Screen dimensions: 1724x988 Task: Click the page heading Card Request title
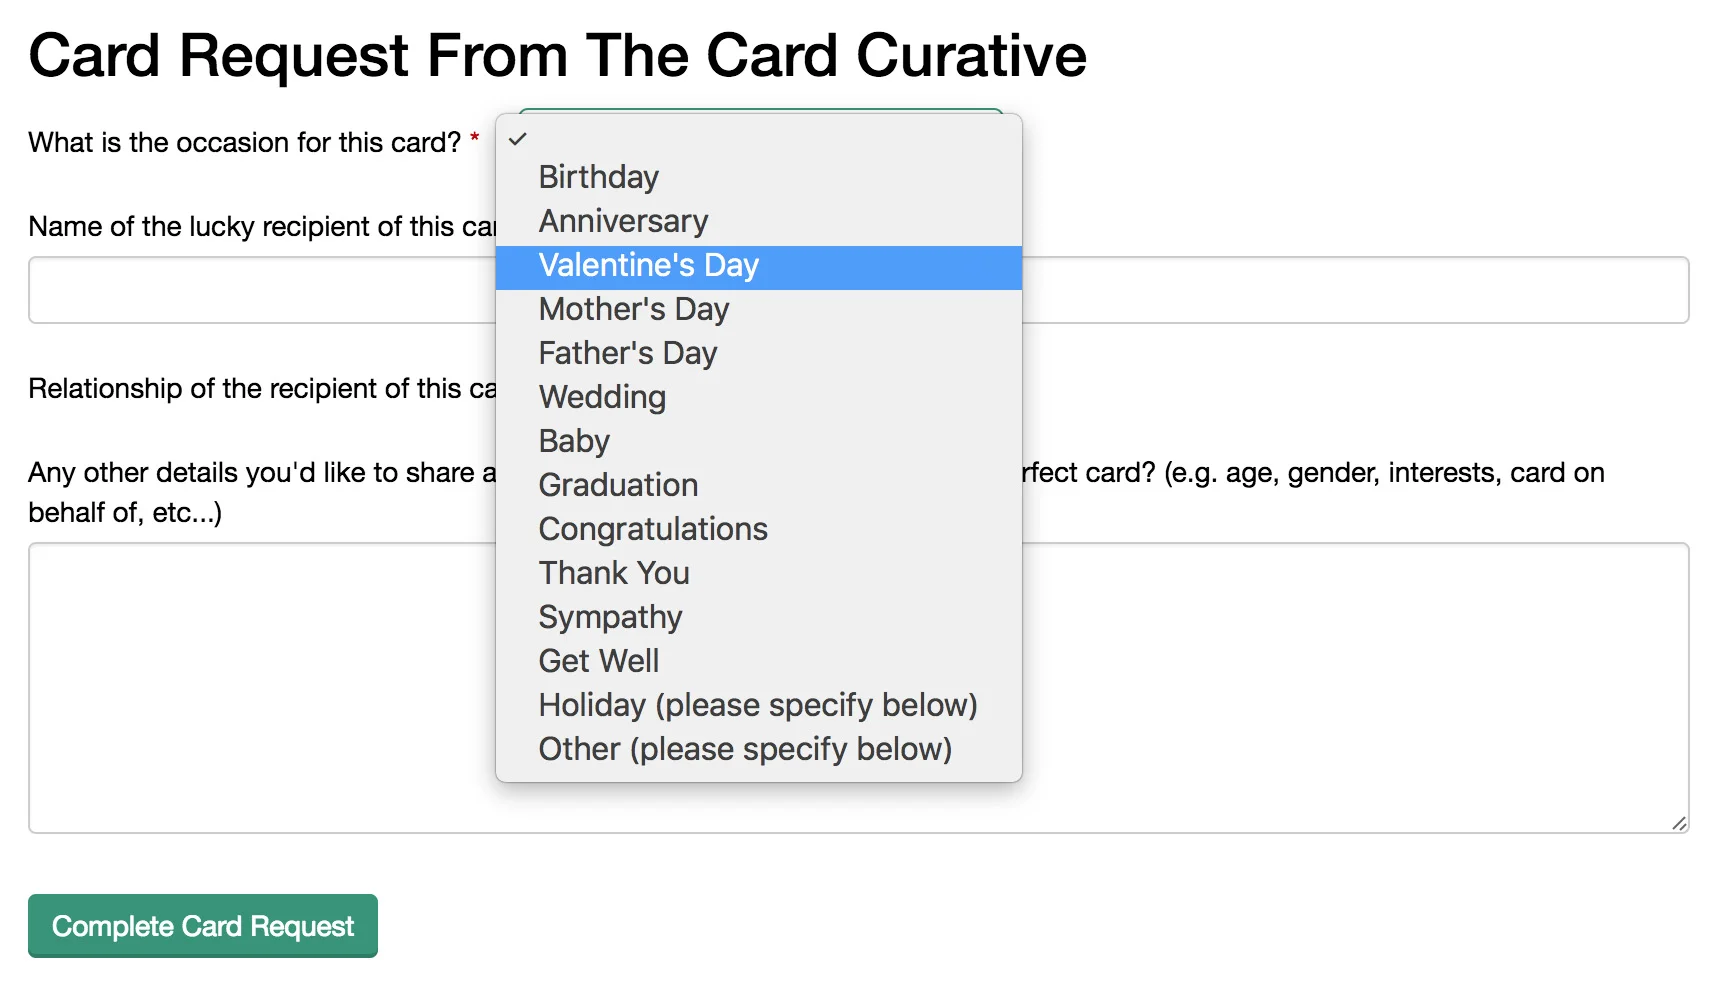click(557, 55)
